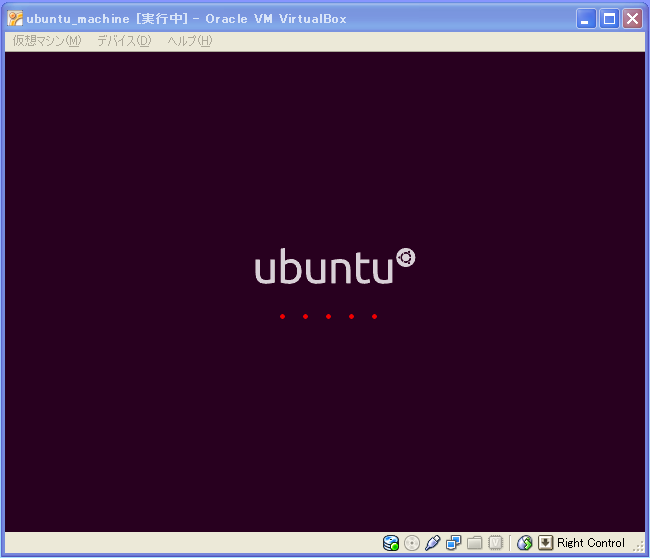The image size is (650, 558).
Task: Click the Ubuntu boot screen logo
Action: [335, 266]
